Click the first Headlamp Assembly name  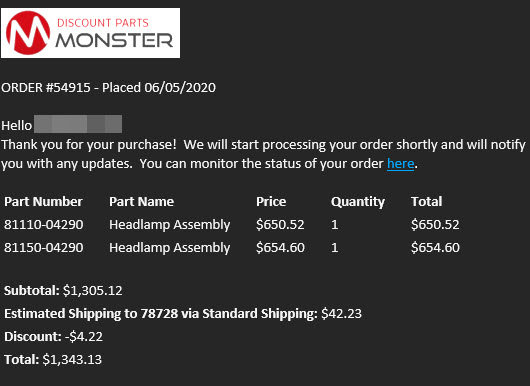pyautogui.click(x=170, y=225)
